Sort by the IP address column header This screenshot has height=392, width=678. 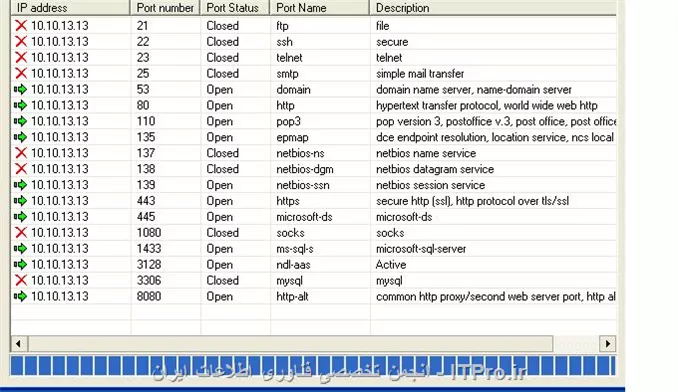click(x=70, y=8)
